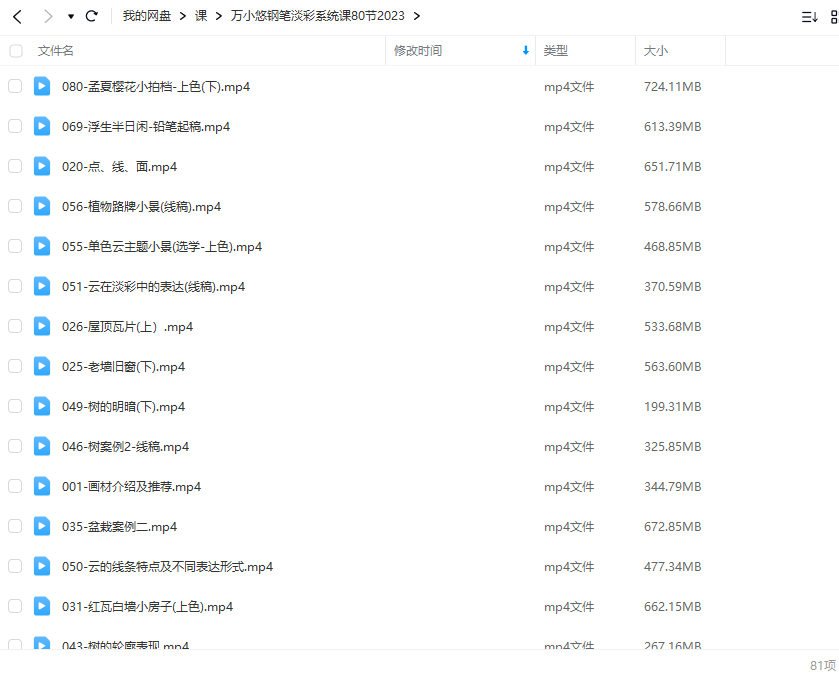
Task: Click the chevron between 我的网盘 and 课
Action: 182,16
